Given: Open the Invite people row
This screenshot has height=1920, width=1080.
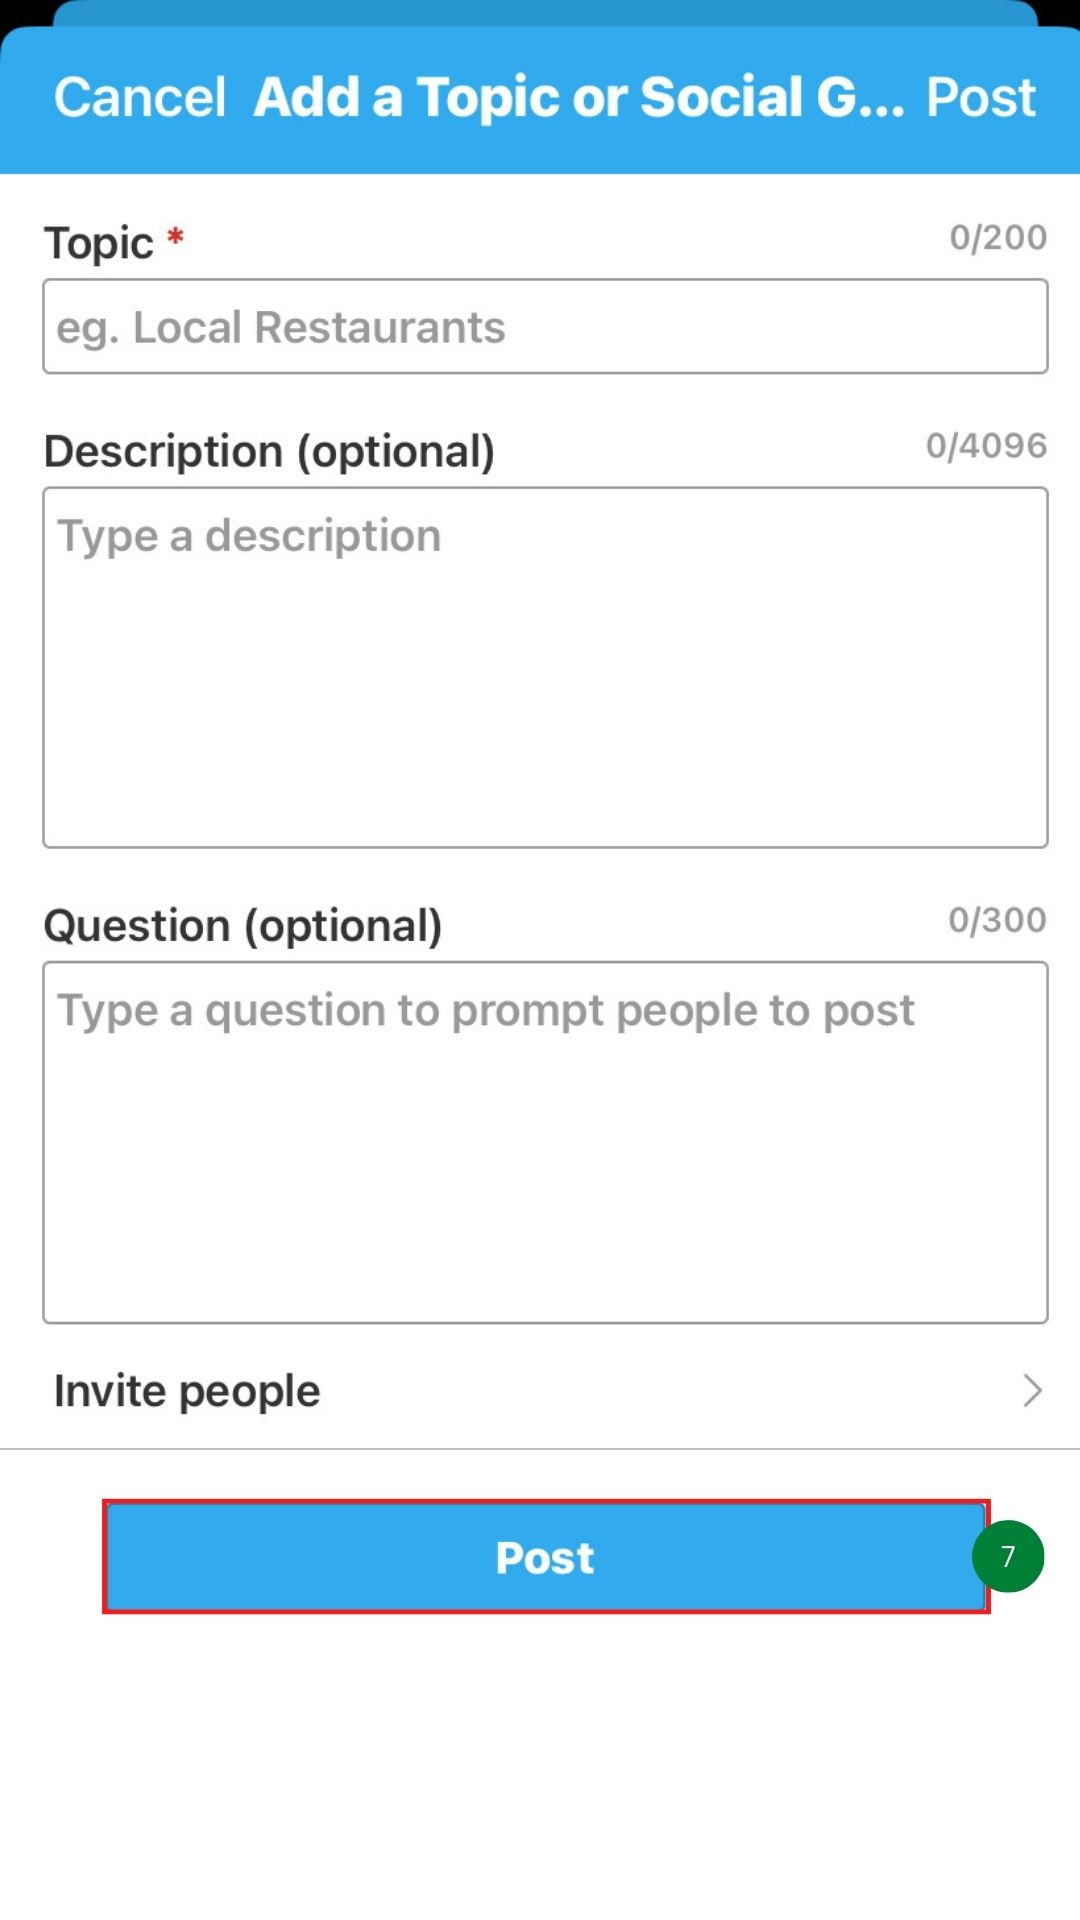Looking at the screenshot, I should pyautogui.click(x=540, y=1391).
